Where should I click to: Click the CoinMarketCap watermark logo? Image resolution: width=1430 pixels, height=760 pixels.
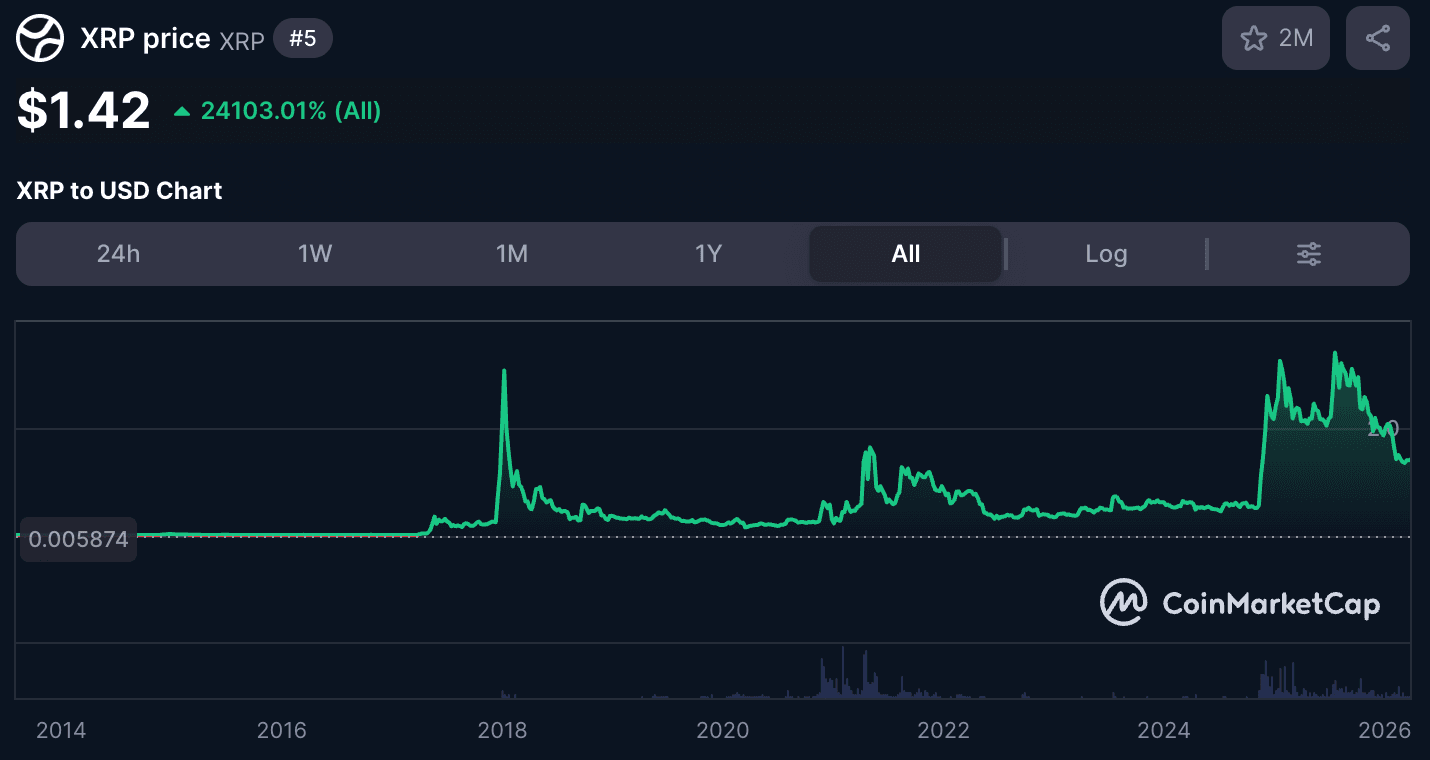pyautogui.click(x=1240, y=603)
